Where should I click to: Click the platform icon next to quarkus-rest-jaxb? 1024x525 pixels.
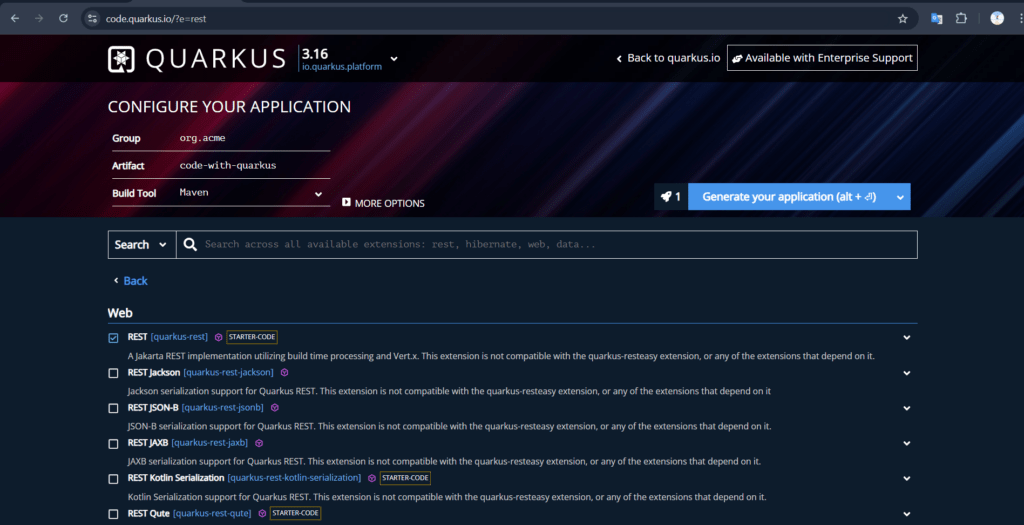259,443
